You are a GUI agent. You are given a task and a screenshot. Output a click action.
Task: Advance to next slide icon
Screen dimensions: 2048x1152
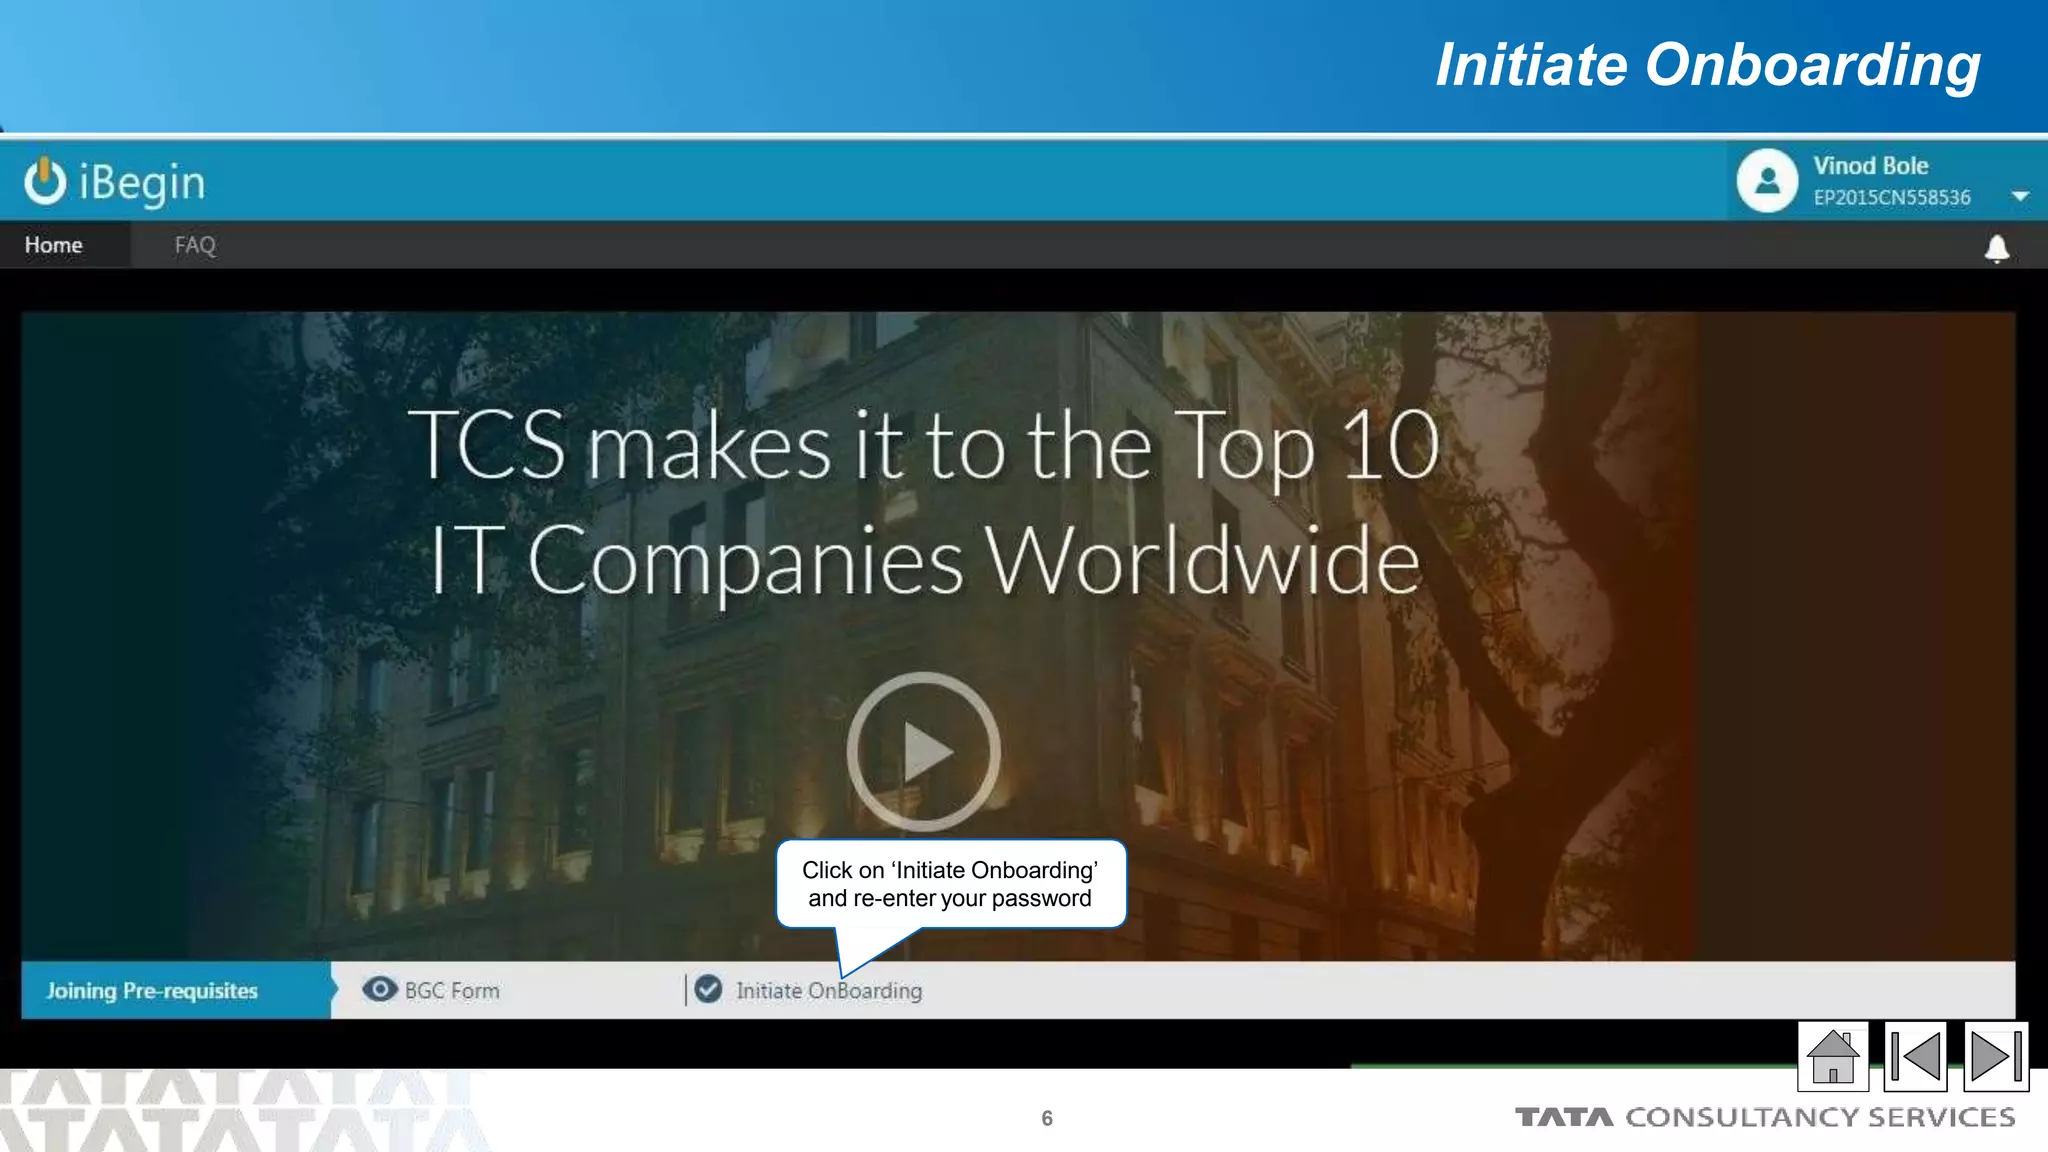(1996, 1056)
